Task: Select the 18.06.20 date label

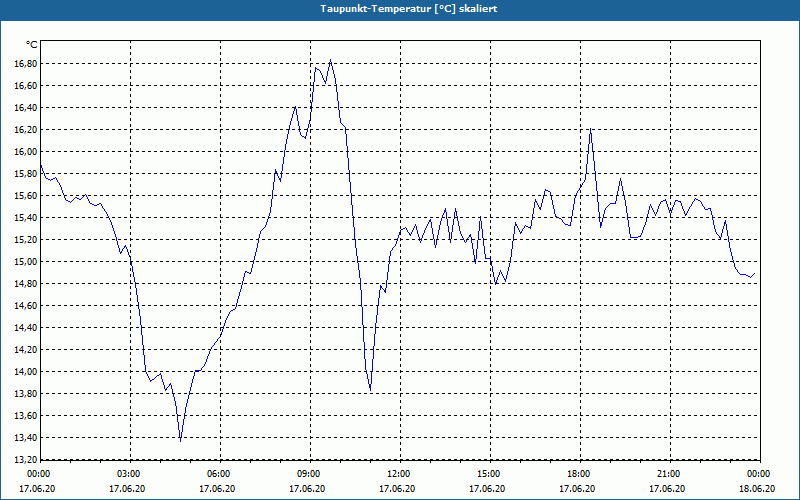Action: [x=757, y=488]
